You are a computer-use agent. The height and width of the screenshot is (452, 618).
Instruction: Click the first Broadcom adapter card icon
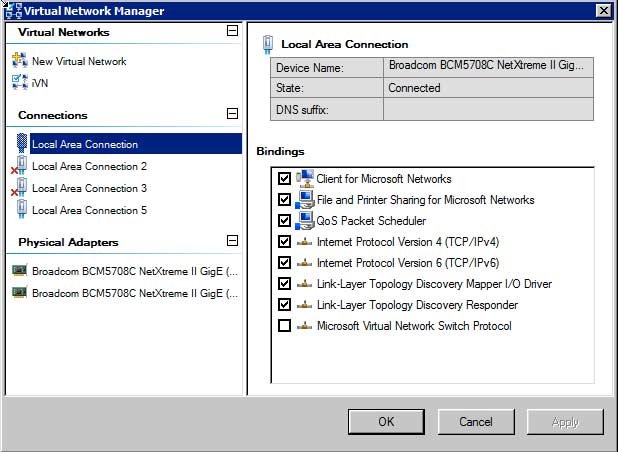coord(20,270)
